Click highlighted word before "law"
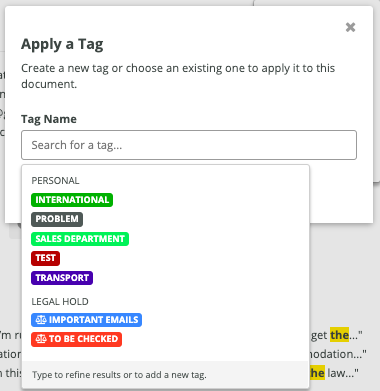The height and width of the screenshot is (391, 380). pos(317,373)
